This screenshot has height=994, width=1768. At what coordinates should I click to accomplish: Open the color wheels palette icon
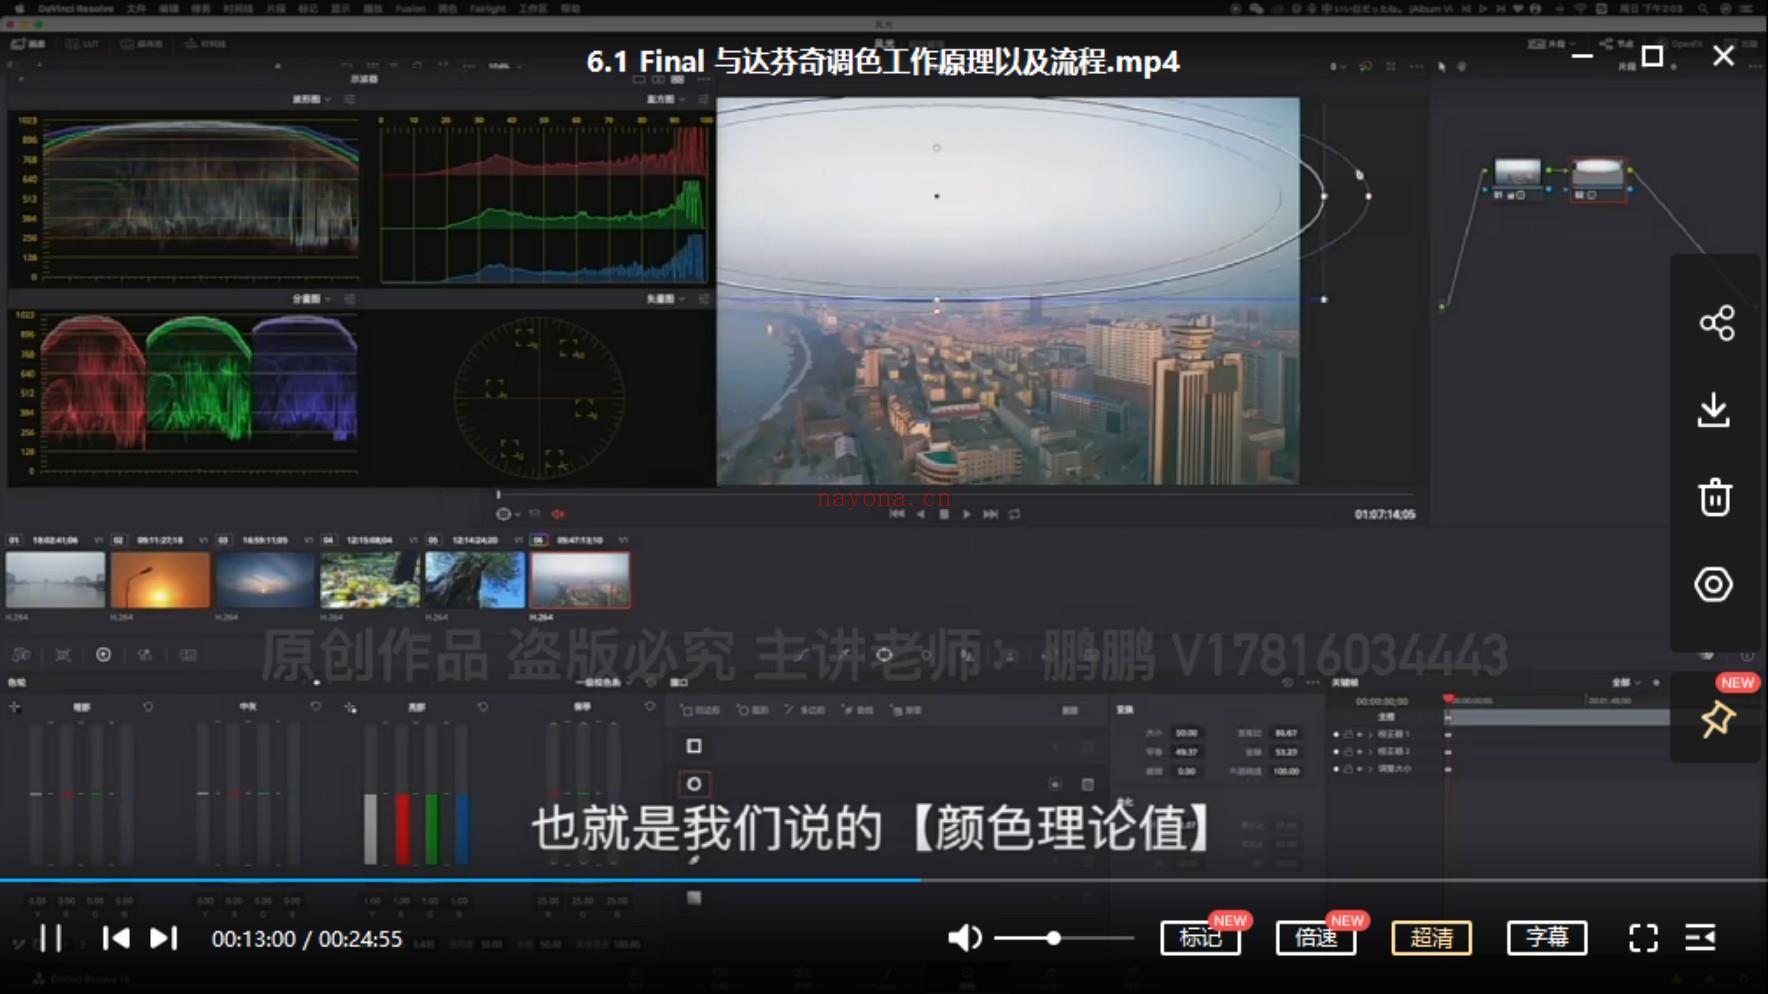(103, 654)
